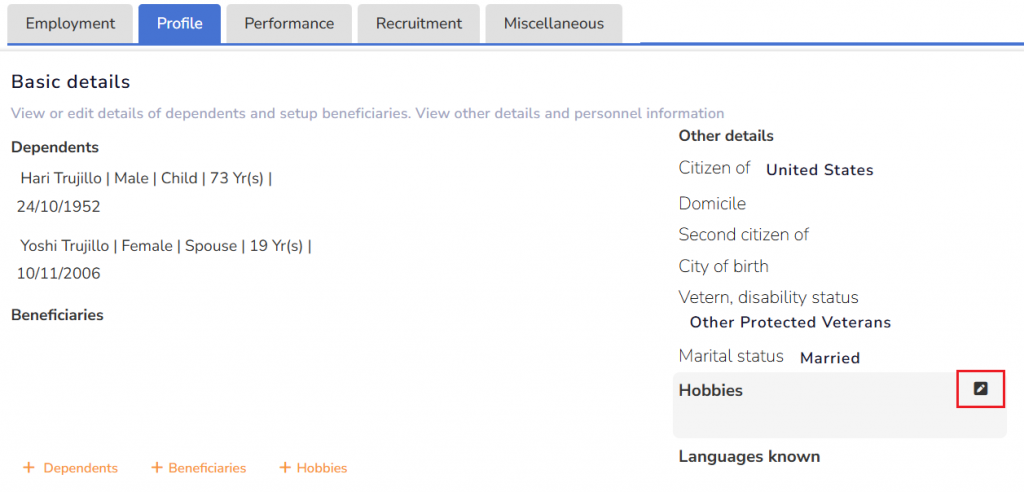The width and height of the screenshot is (1024, 492).
Task: Click the Beneficiaries section heading
Action: [x=57, y=315]
